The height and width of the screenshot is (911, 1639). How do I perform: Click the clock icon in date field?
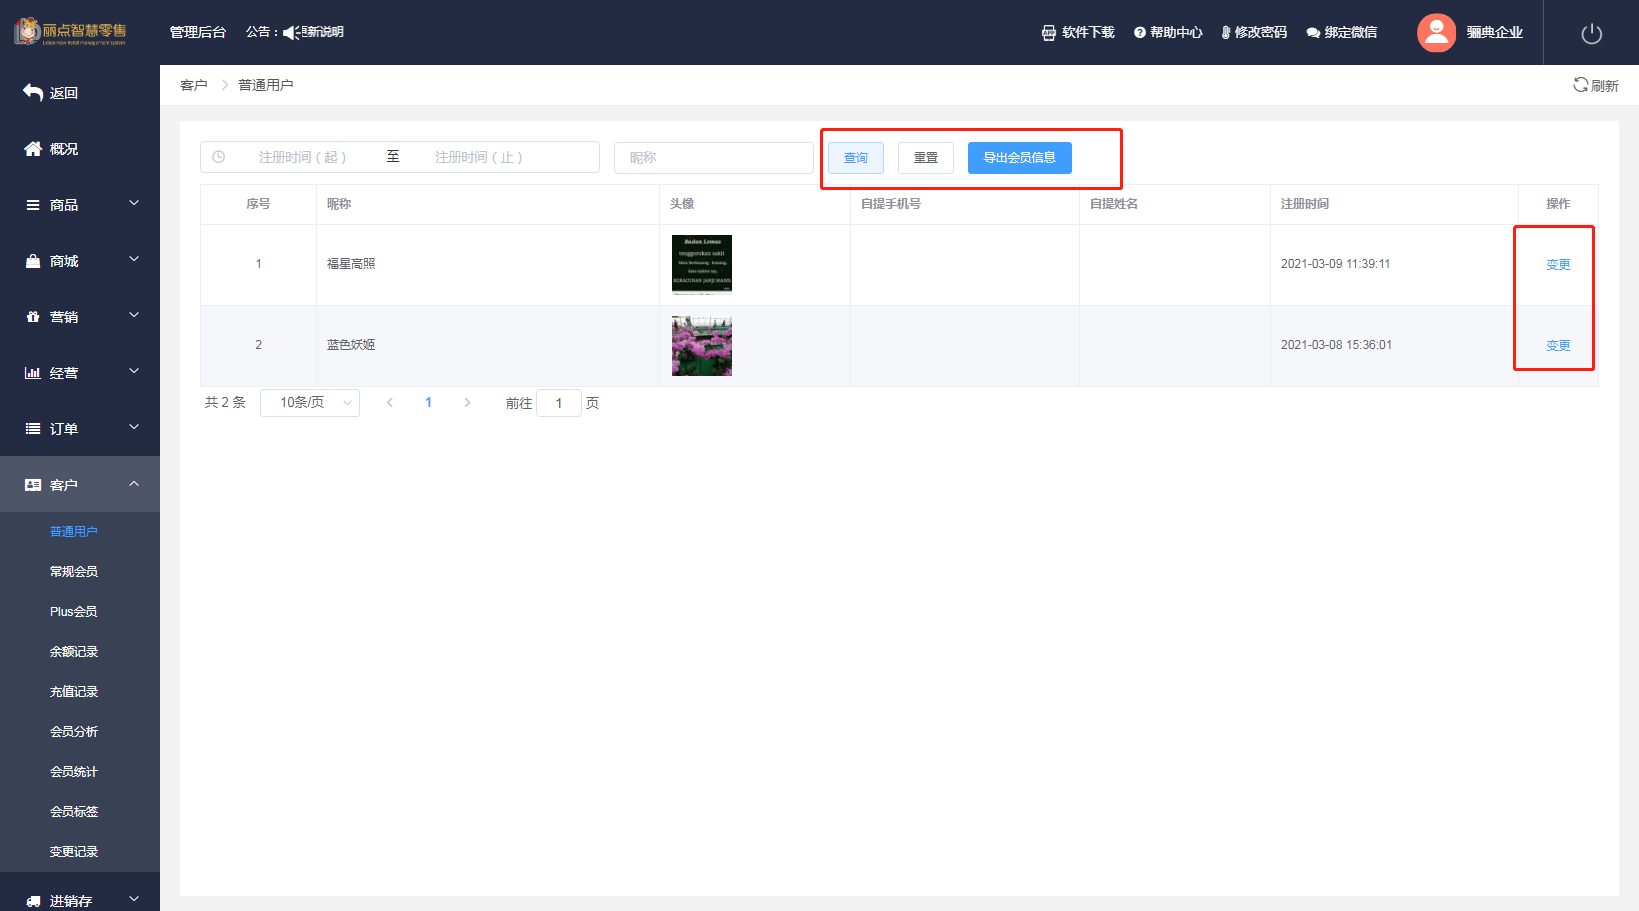click(219, 157)
